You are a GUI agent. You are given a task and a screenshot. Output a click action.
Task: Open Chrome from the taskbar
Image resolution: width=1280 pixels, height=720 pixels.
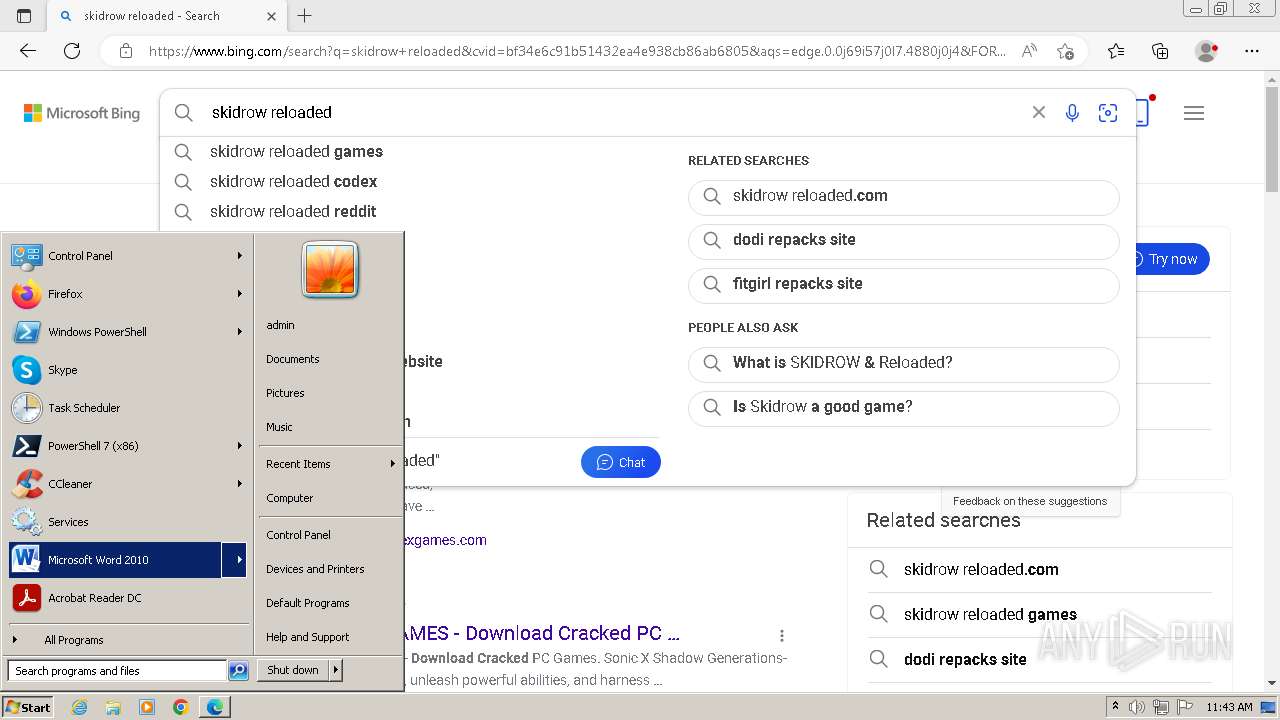tap(180, 707)
